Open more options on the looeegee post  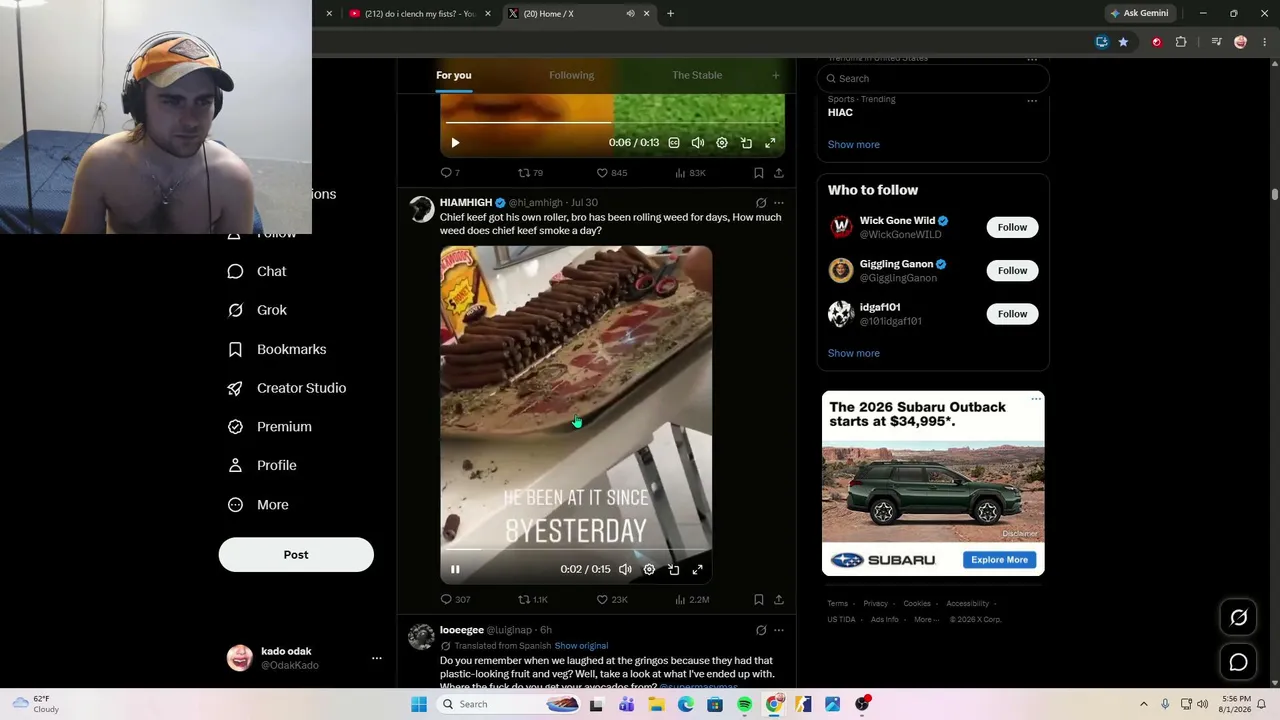(779, 630)
